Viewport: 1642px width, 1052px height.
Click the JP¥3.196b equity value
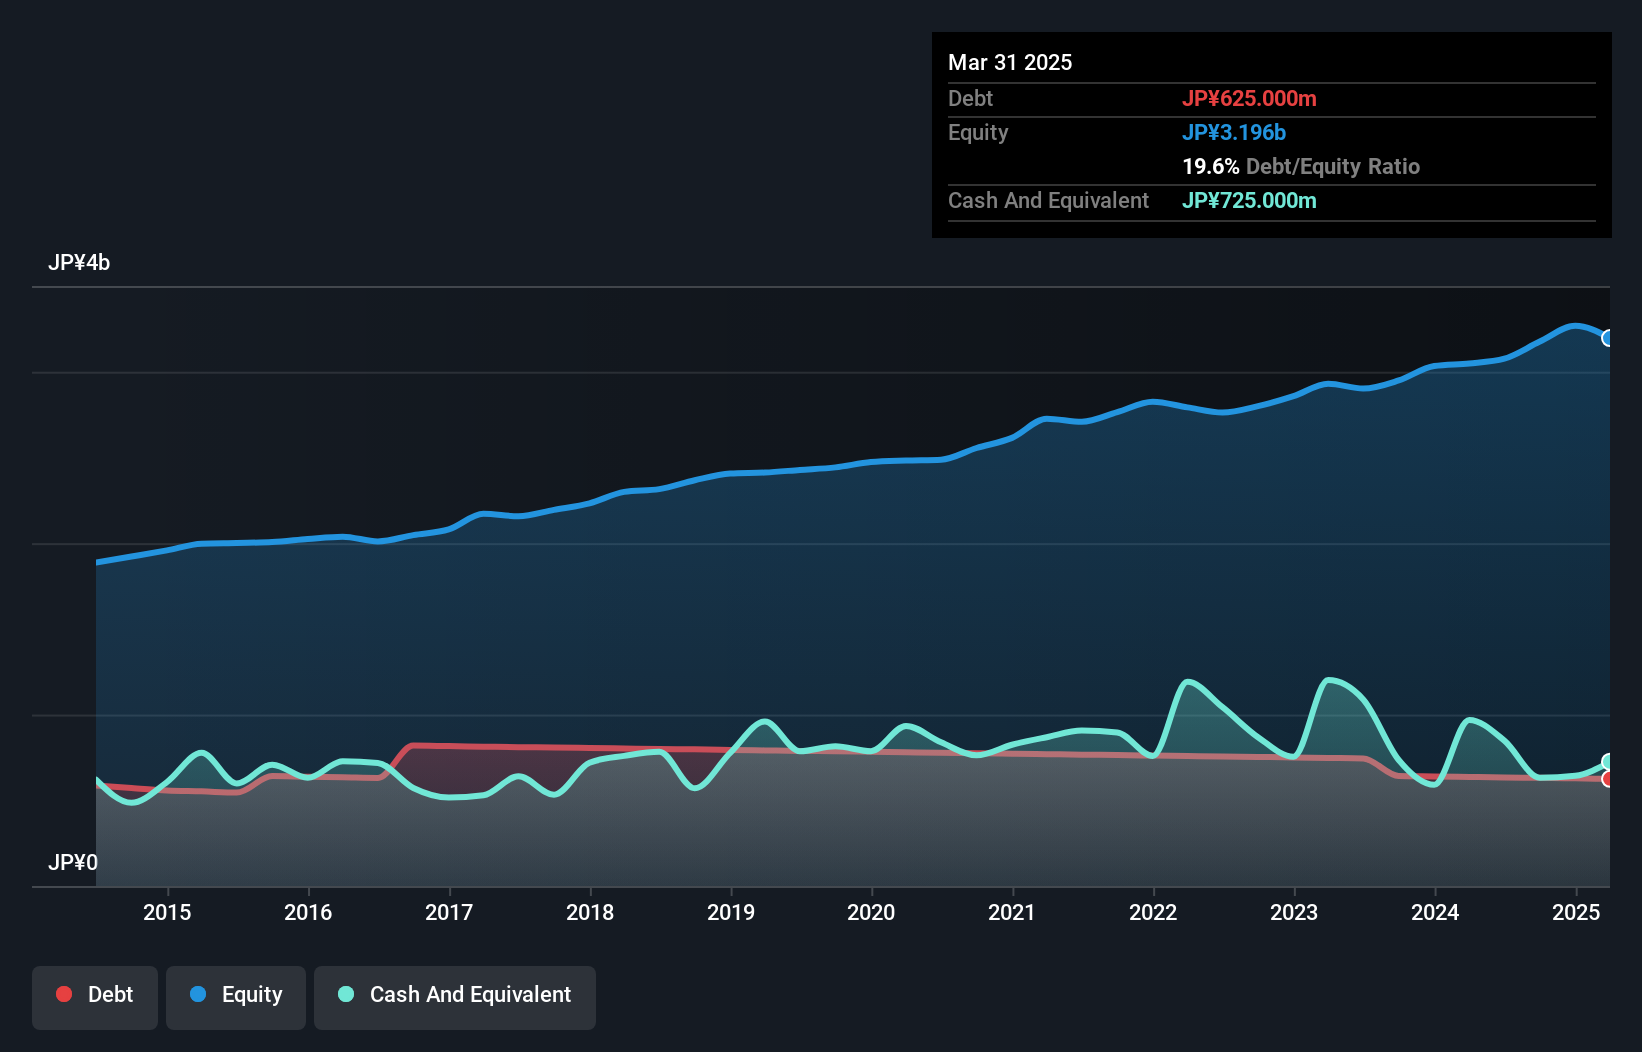[1234, 132]
